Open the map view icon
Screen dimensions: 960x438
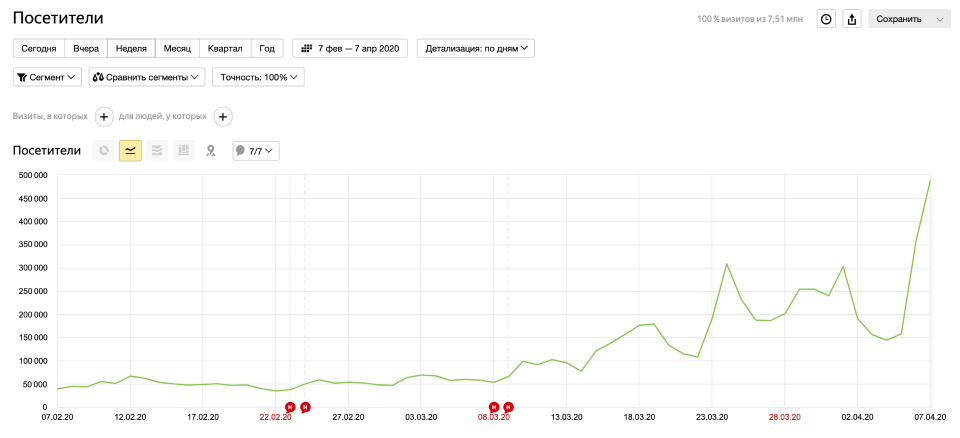[210, 151]
